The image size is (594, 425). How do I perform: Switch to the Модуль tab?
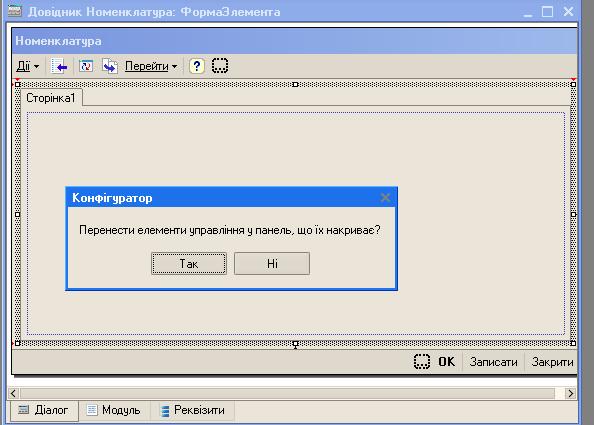(114, 410)
